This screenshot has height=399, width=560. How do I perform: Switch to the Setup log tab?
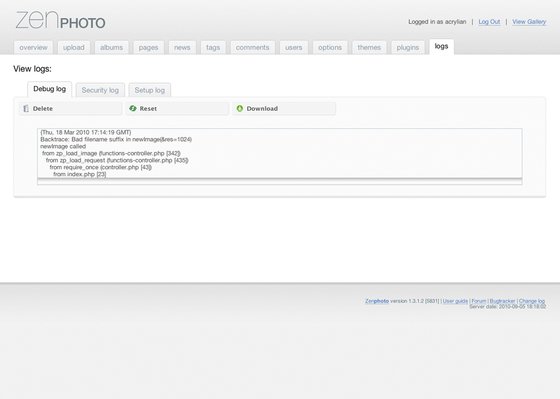click(150, 90)
